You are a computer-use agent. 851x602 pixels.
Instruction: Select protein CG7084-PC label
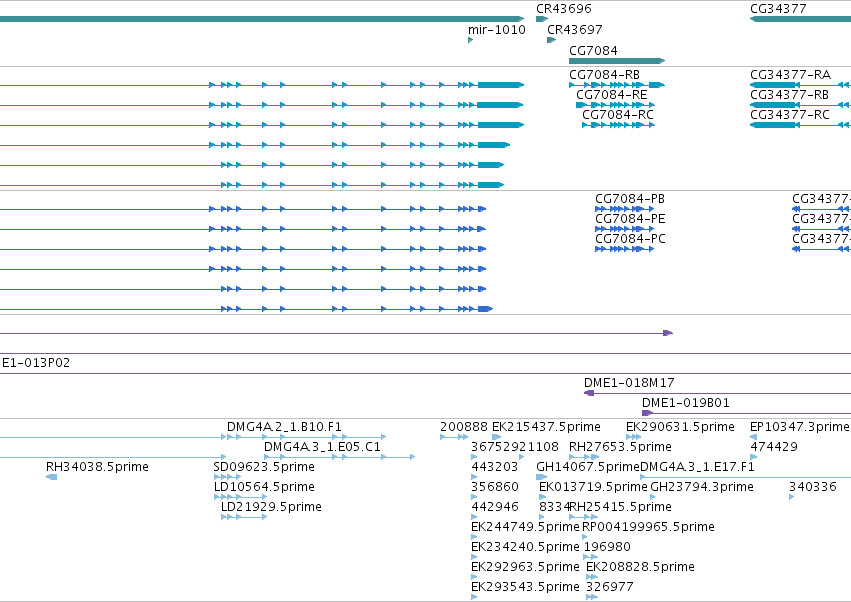click(630, 239)
